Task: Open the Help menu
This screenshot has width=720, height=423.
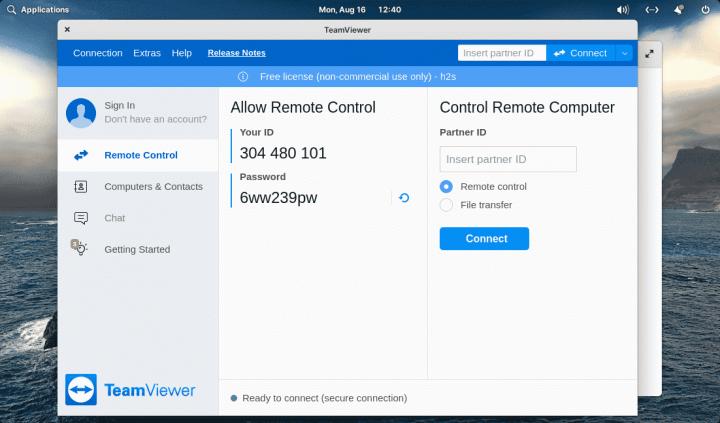Action: click(181, 53)
